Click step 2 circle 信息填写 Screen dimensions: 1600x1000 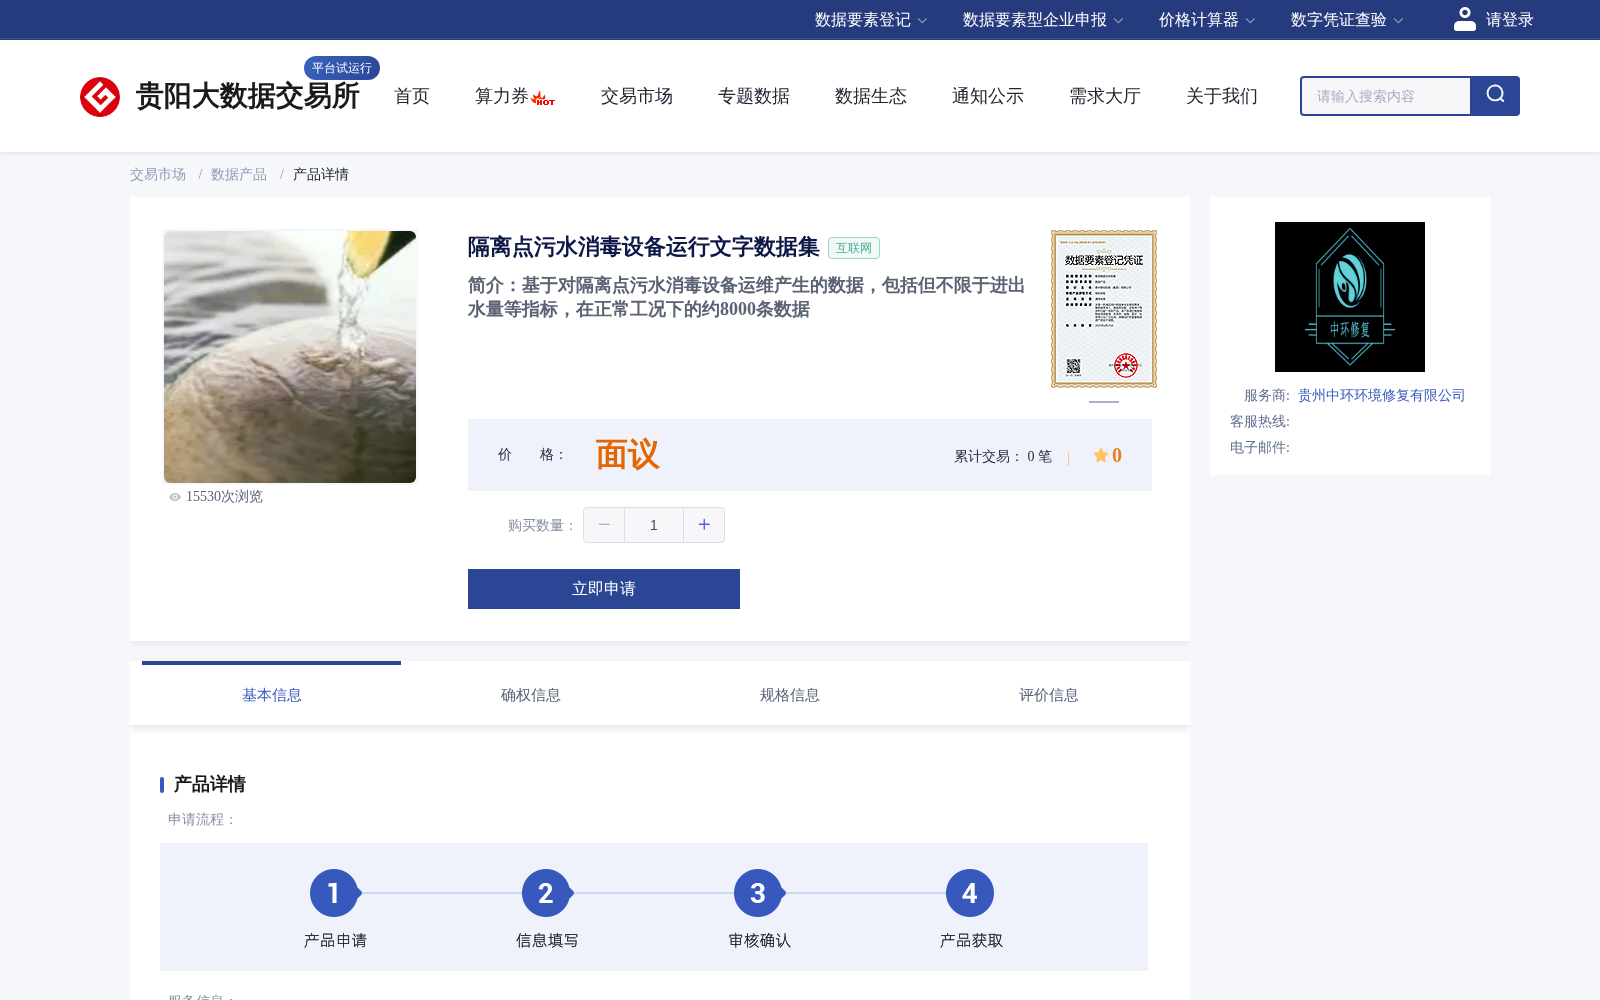click(x=546, y=893)
